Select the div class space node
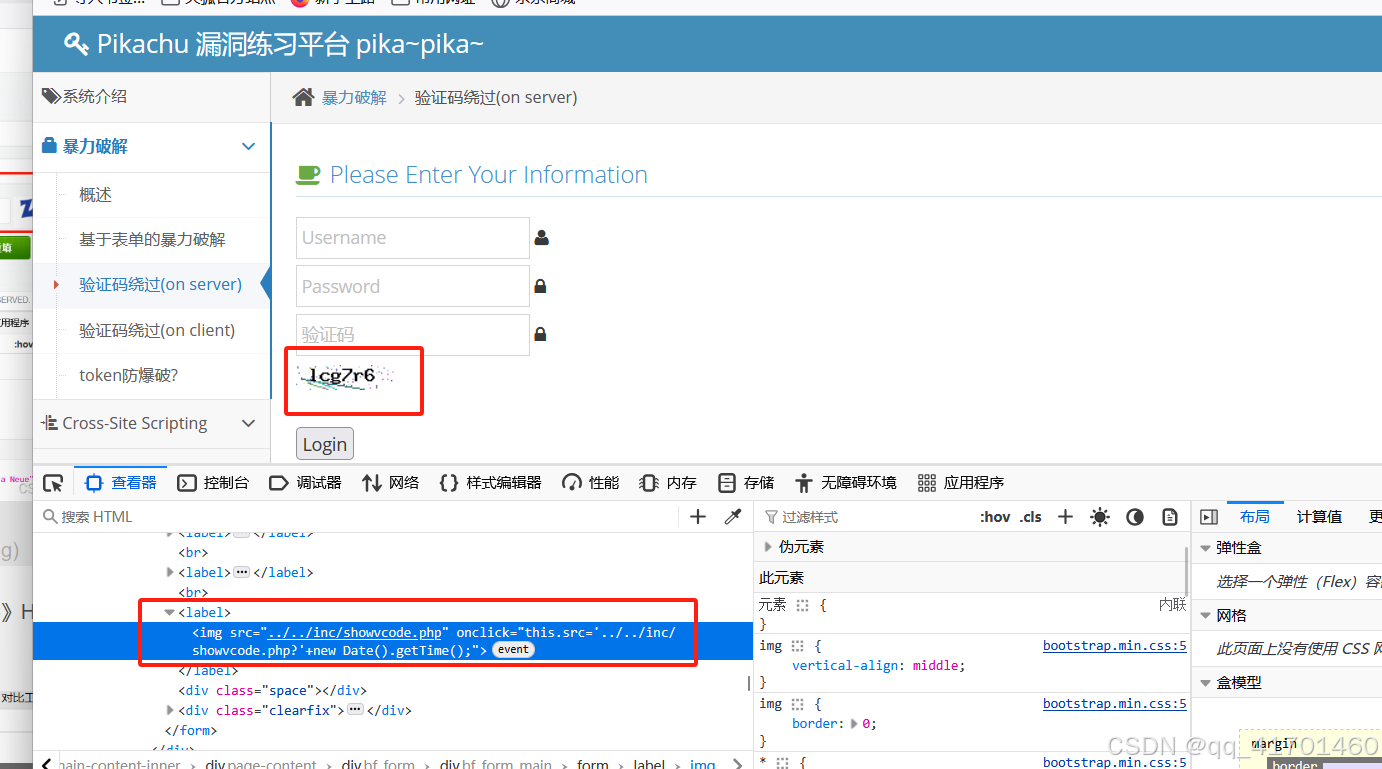The width and height of the screenshot is (1382, 769). (272, 690)
